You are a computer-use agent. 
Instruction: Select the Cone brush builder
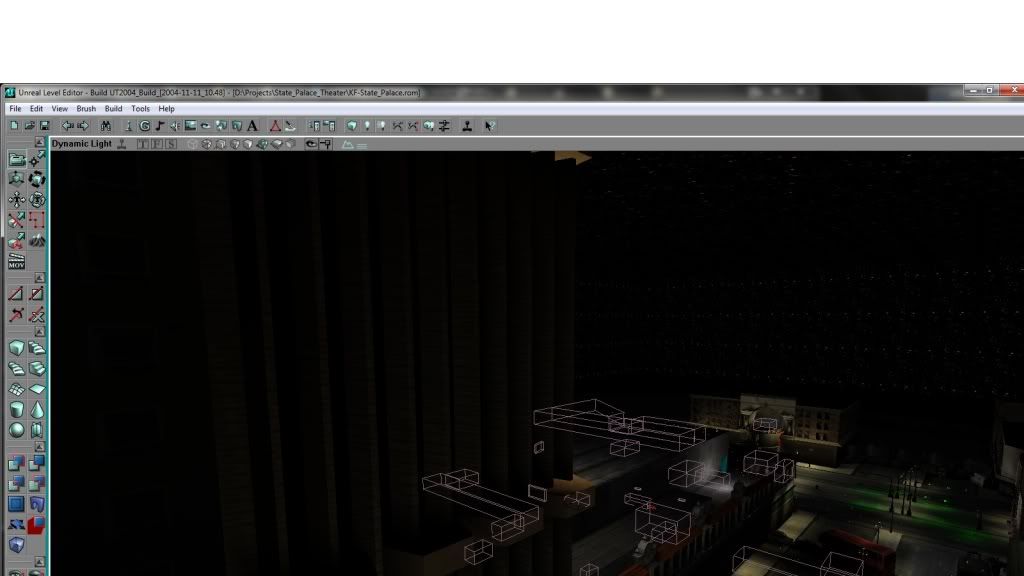point(37,410)
